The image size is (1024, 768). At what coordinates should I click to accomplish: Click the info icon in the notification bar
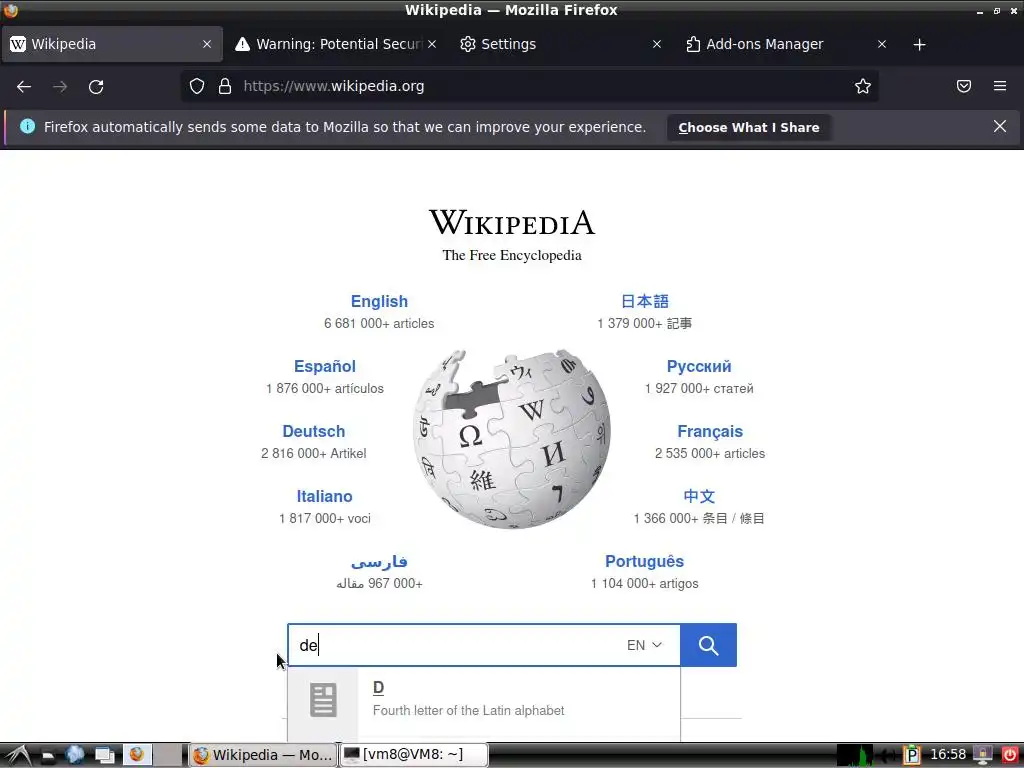point(27,126)
